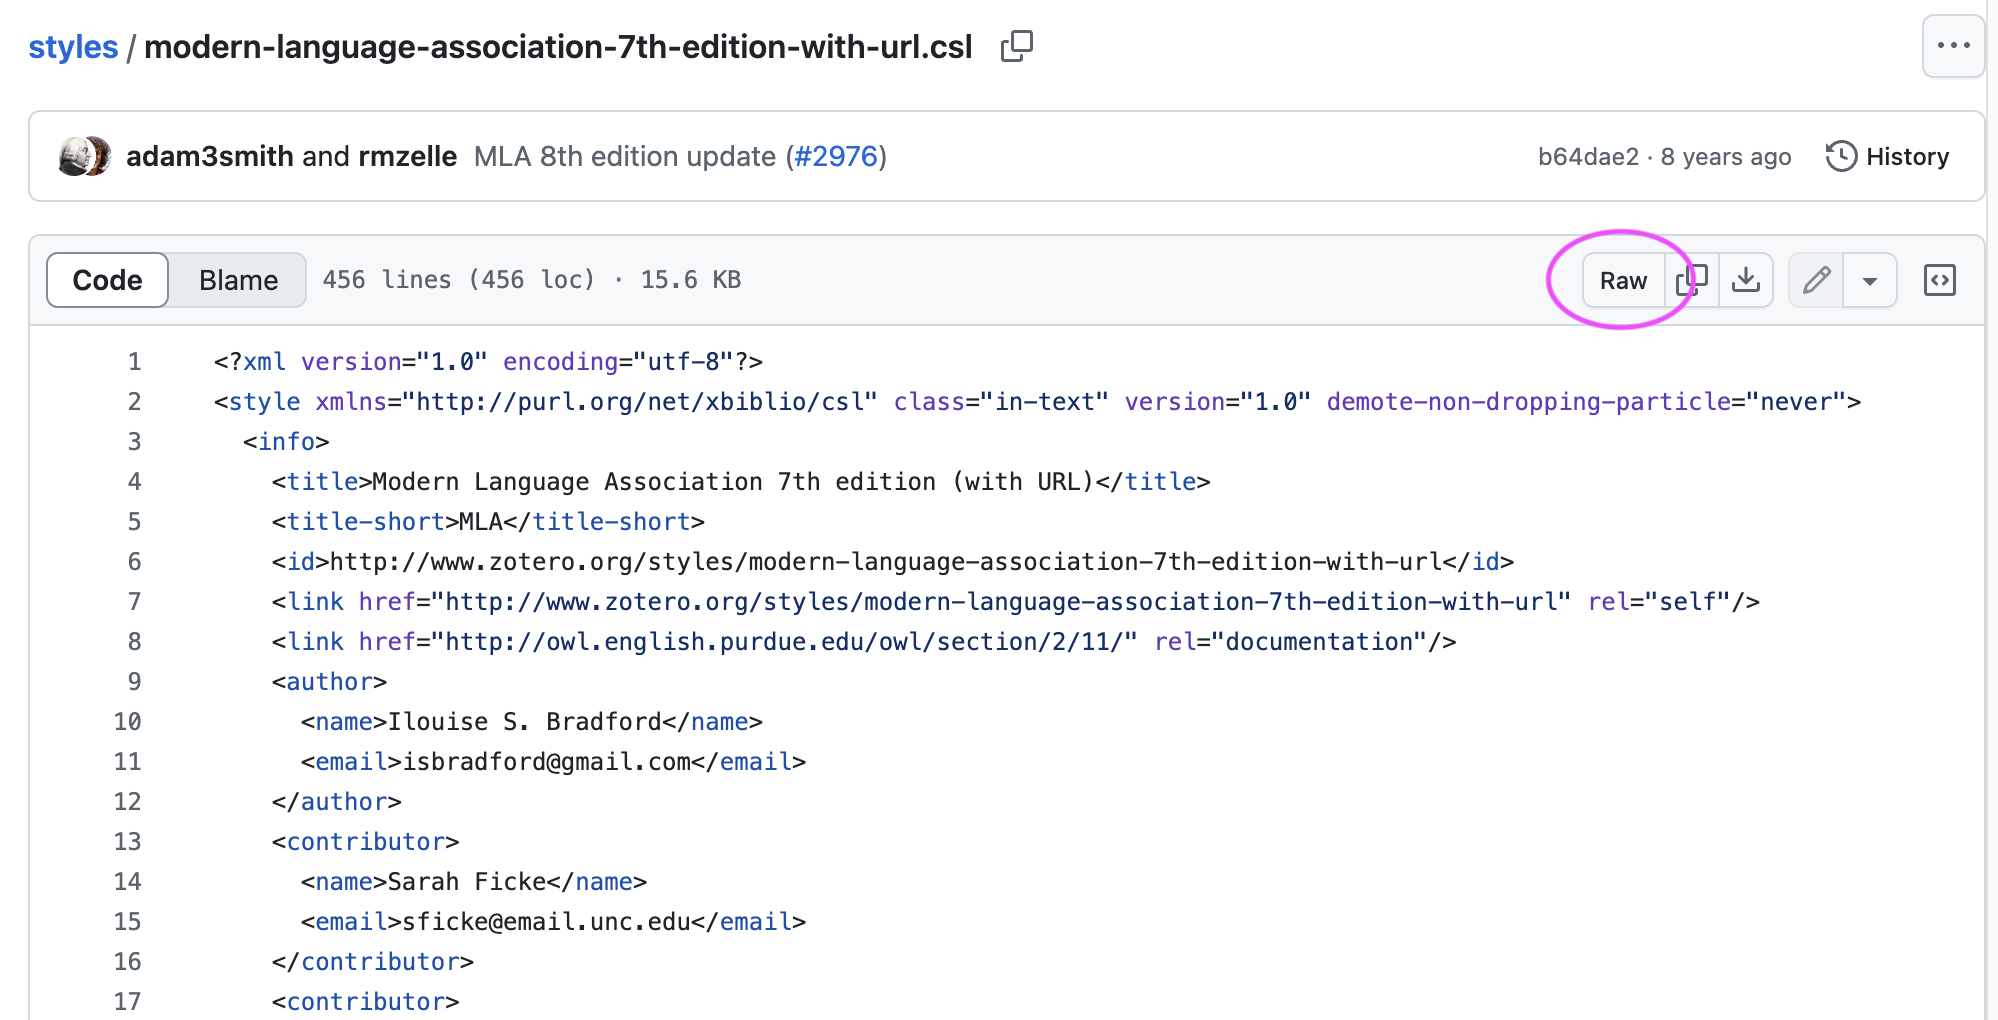Expand the edit options dropdown arrow
The image size is (1998, 1020).
1869,281
